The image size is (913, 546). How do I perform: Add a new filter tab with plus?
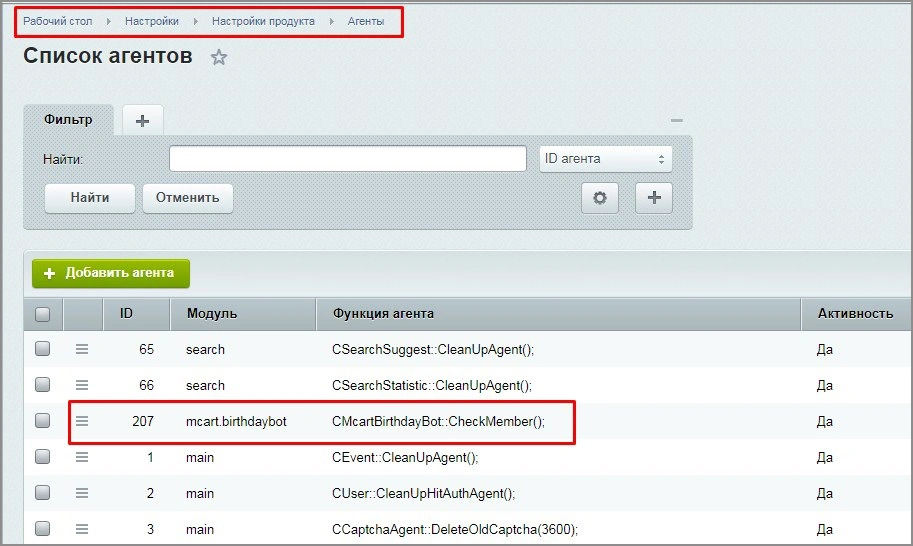tap(143, 120)
